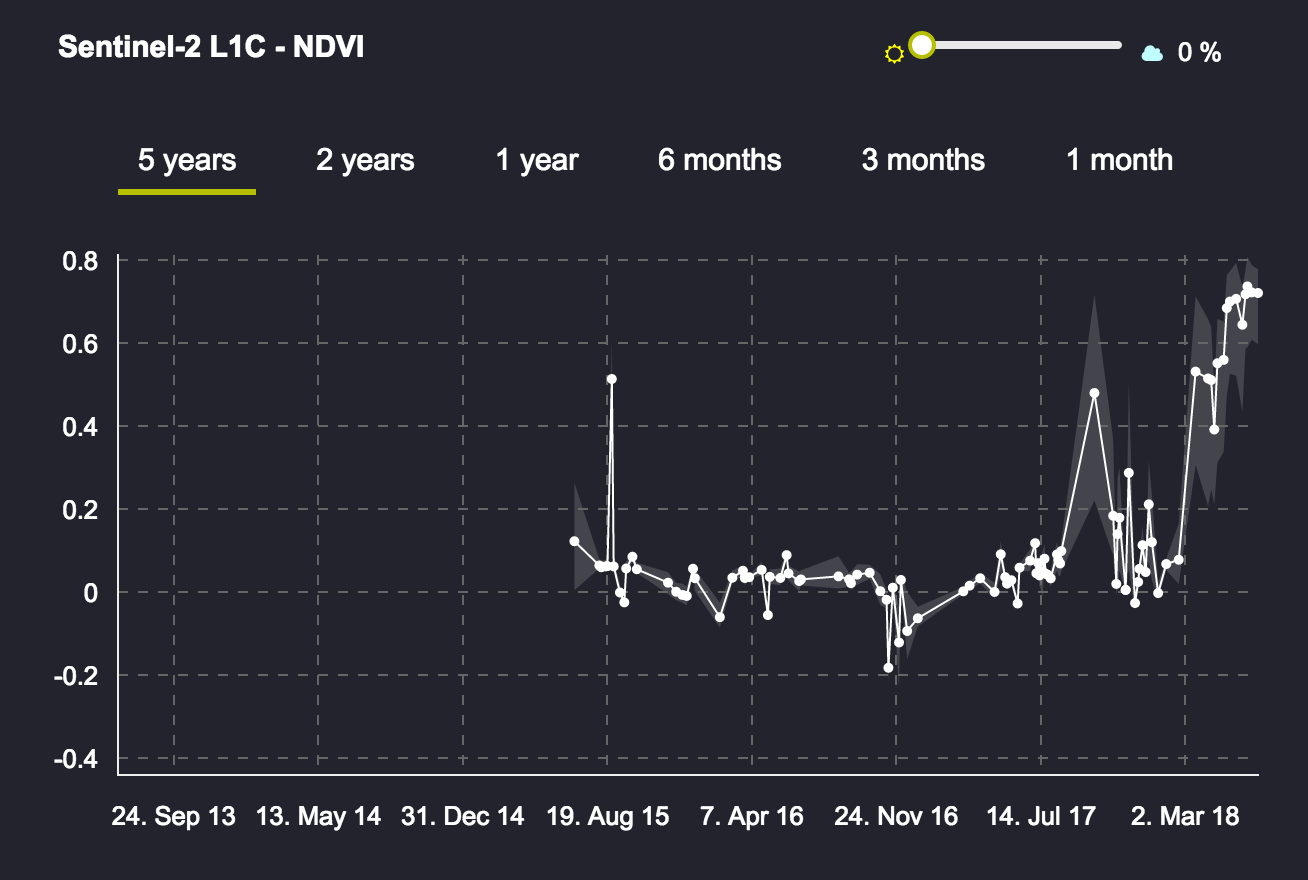
Task: Switch to the 5 years tab
Action: pyautogui.click(x=187, y=160)
